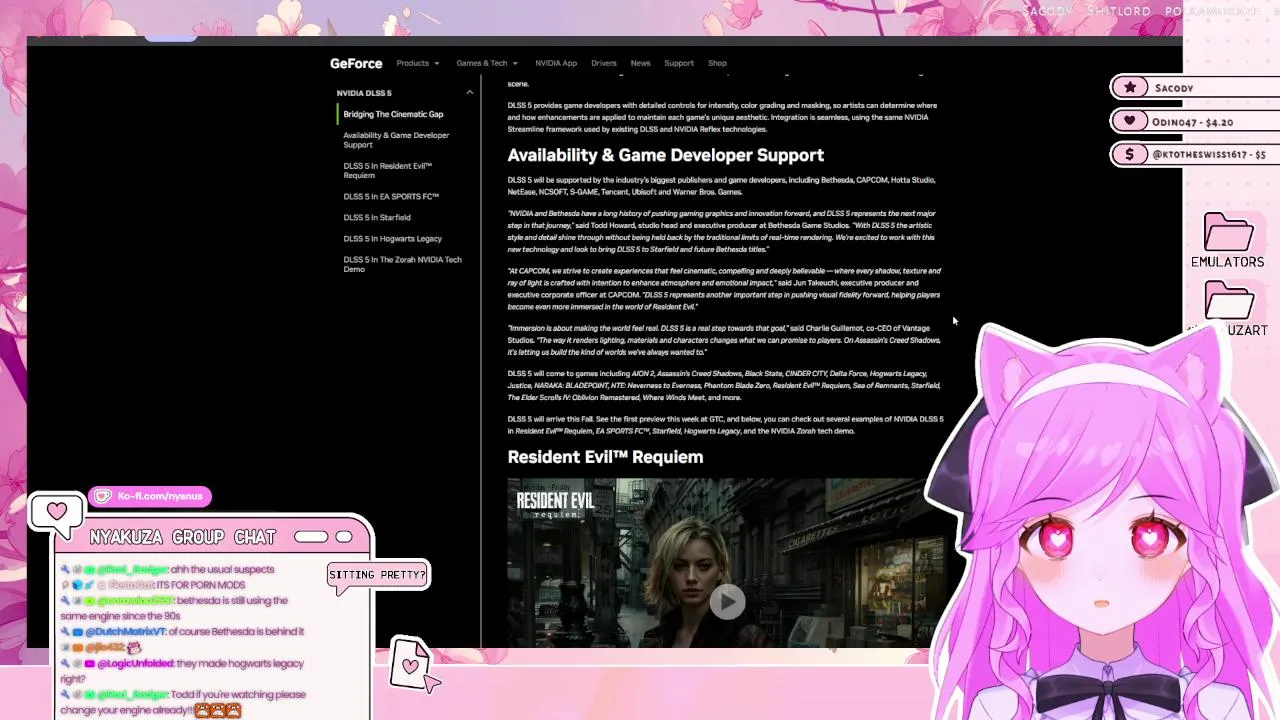Go to the Drivers page
Viewport: 1280px width, 720px height.
point(604,63)
